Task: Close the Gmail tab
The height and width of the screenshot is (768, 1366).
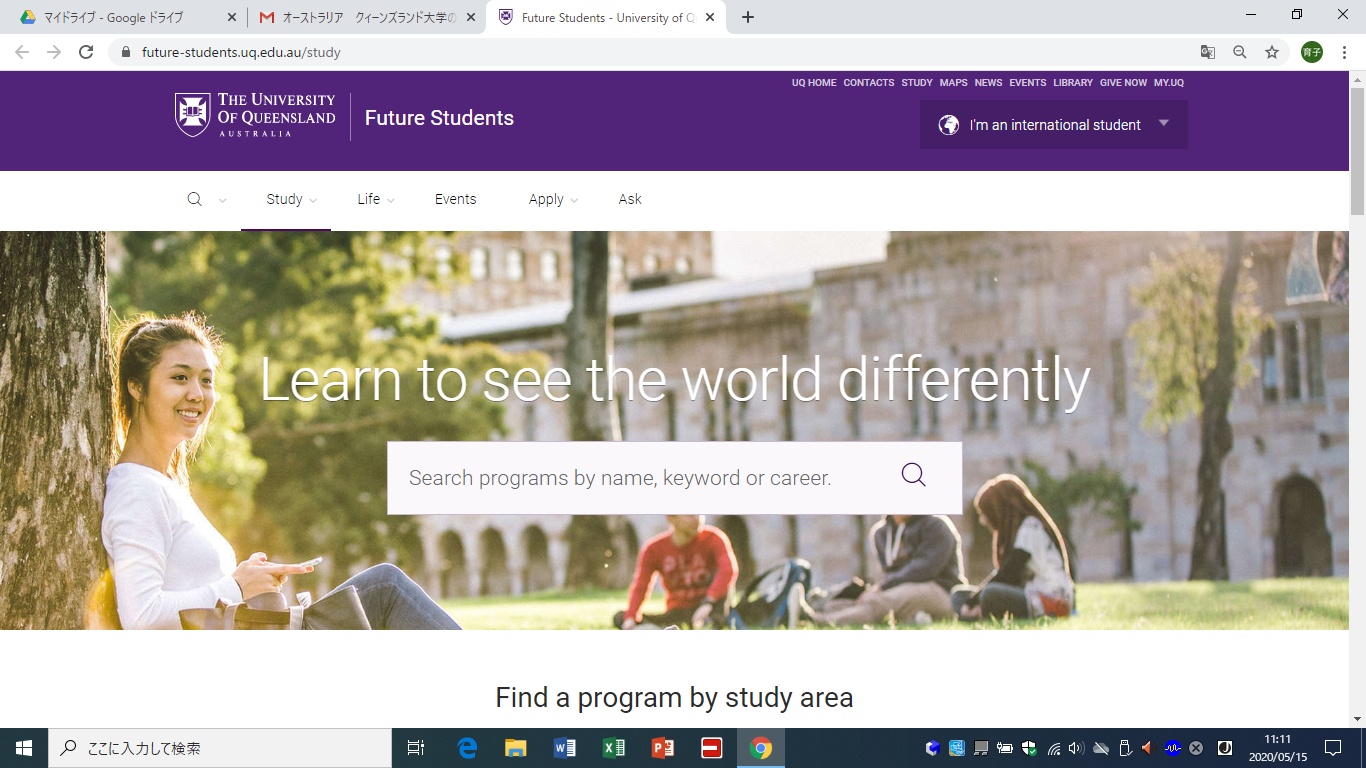Action: coord(472,17)
